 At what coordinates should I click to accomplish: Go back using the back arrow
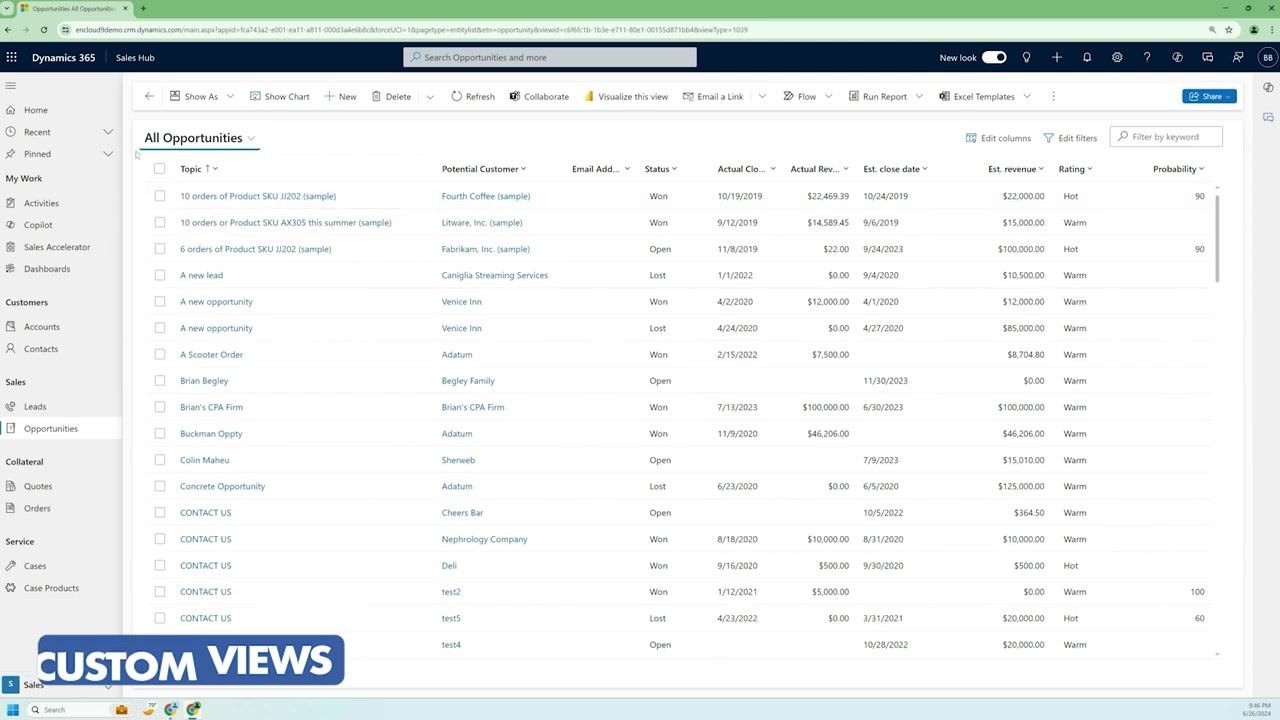(149, 96)
